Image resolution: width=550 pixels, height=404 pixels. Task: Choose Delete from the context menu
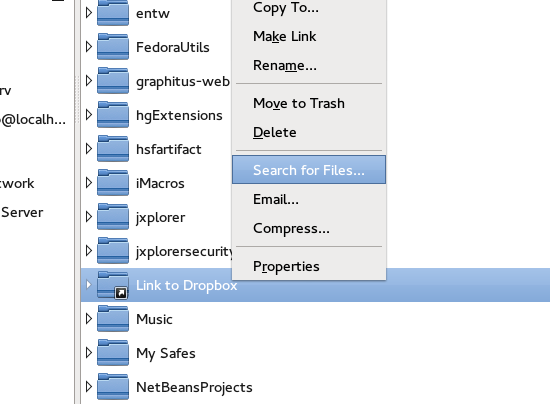click(309, 133)
